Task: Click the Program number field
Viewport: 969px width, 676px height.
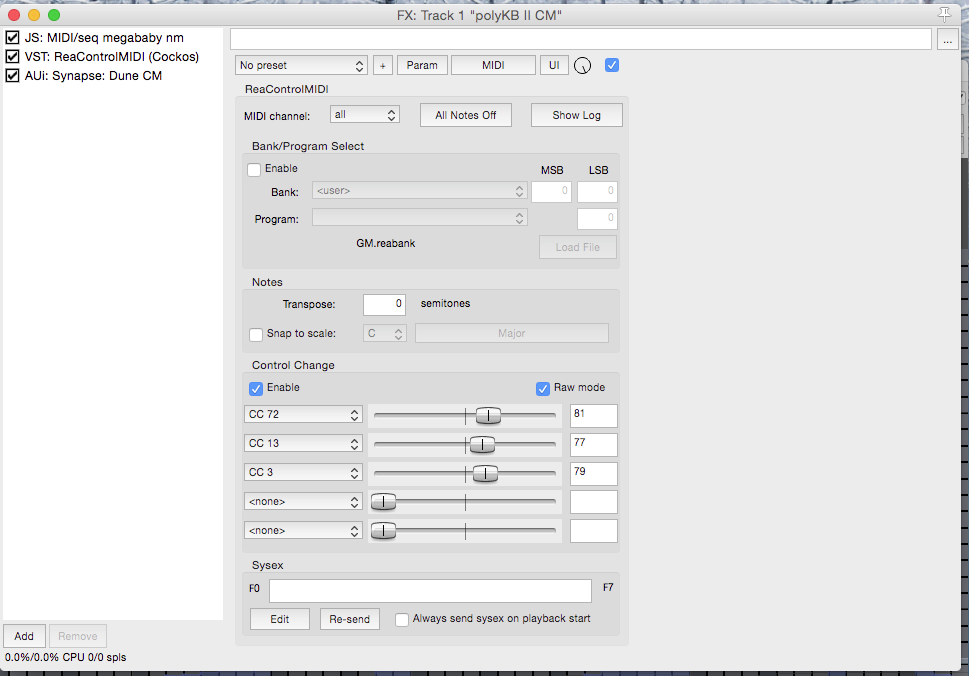Action: pos(598,219)
